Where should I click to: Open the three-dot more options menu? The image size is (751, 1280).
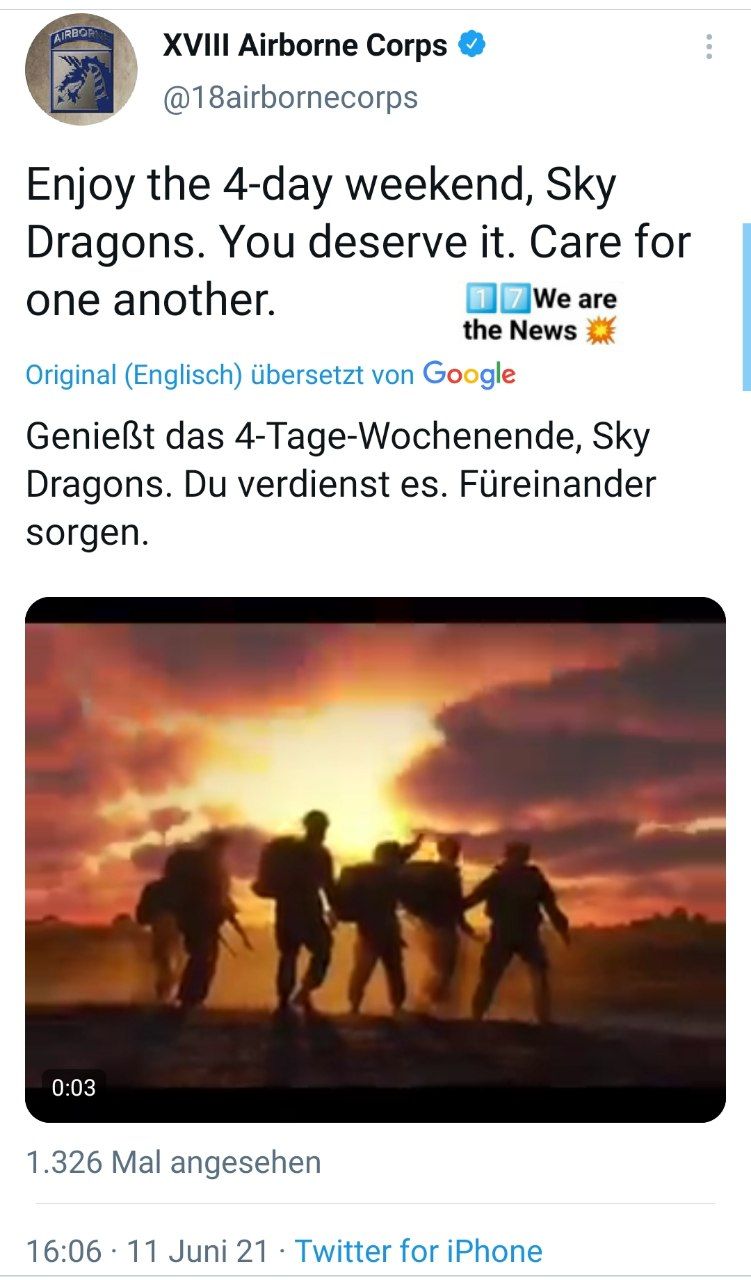click(708, 47)
